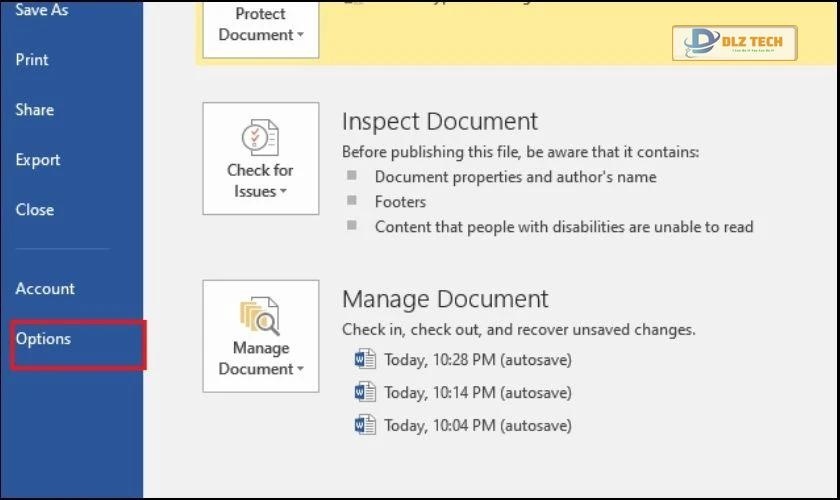Open Word Options from the sidebar
This screenshot has height=500, width=840.
[x=44, y=339]
